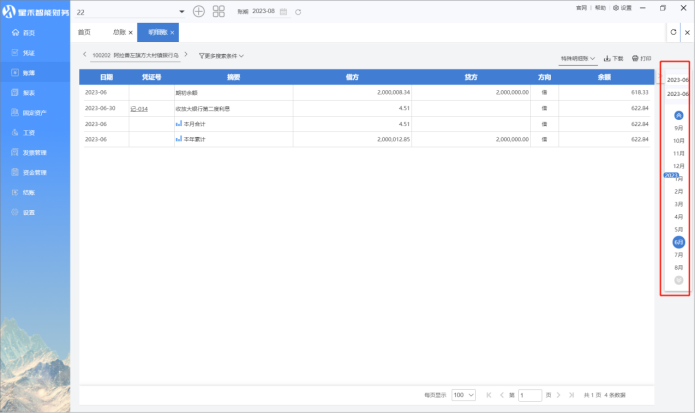The width and height of the screenshot is (695, 413).
Task: Click 帮助 link in the title bar
Action: [600, 7]
